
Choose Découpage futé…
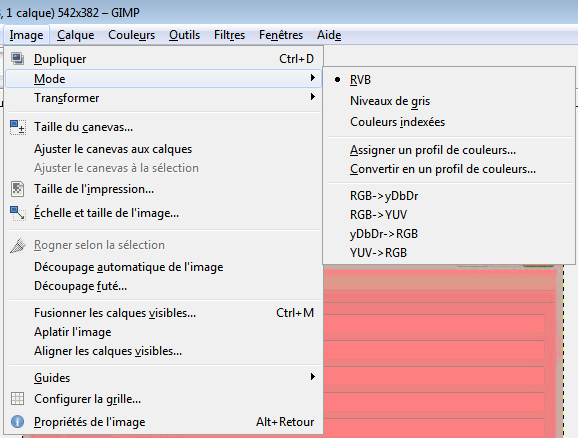point(164,286)
